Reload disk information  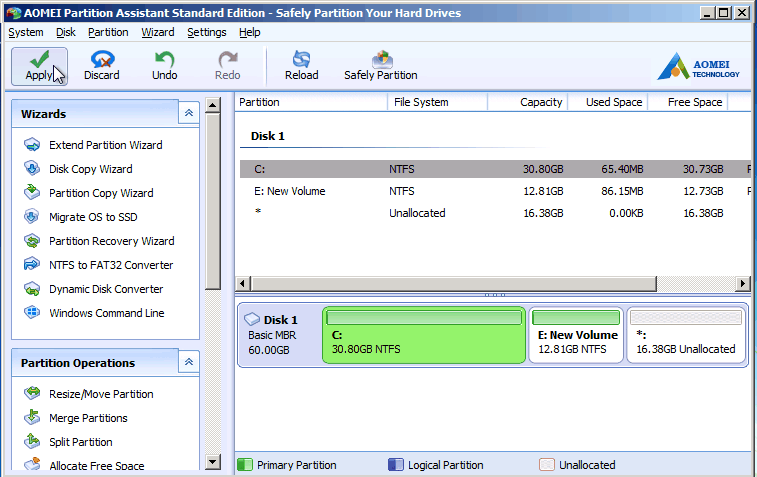(301, 67)
